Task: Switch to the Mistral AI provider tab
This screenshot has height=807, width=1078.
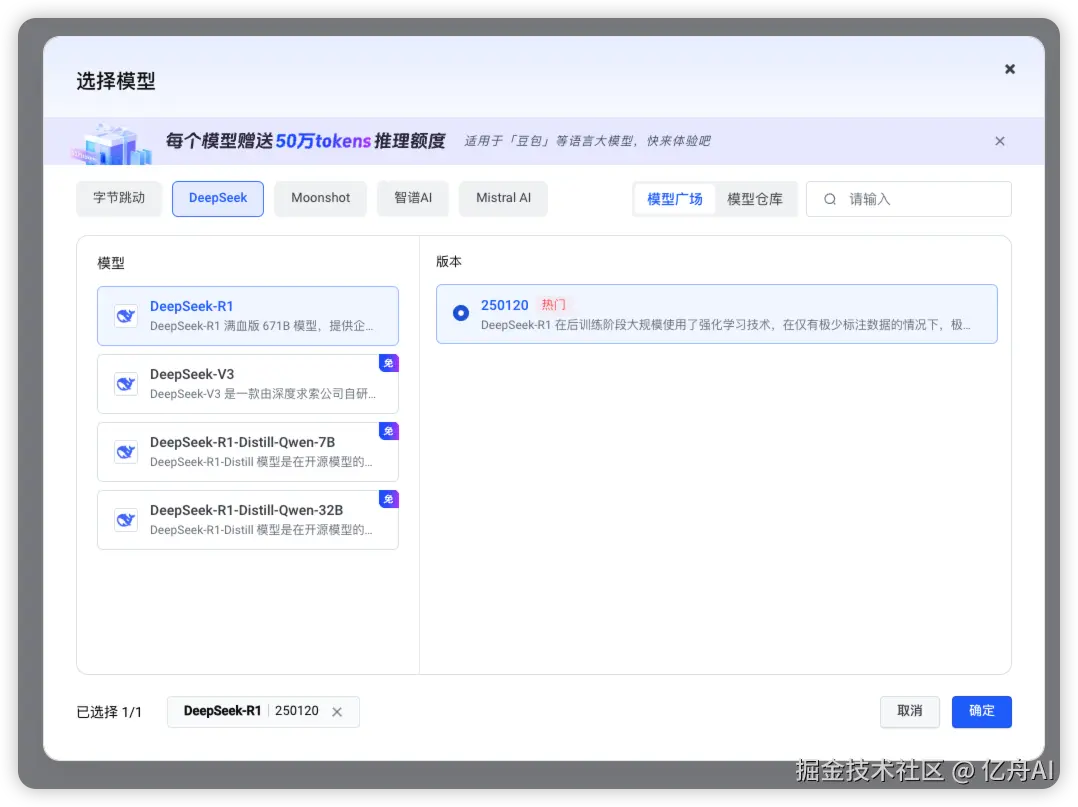Action: 503,198
